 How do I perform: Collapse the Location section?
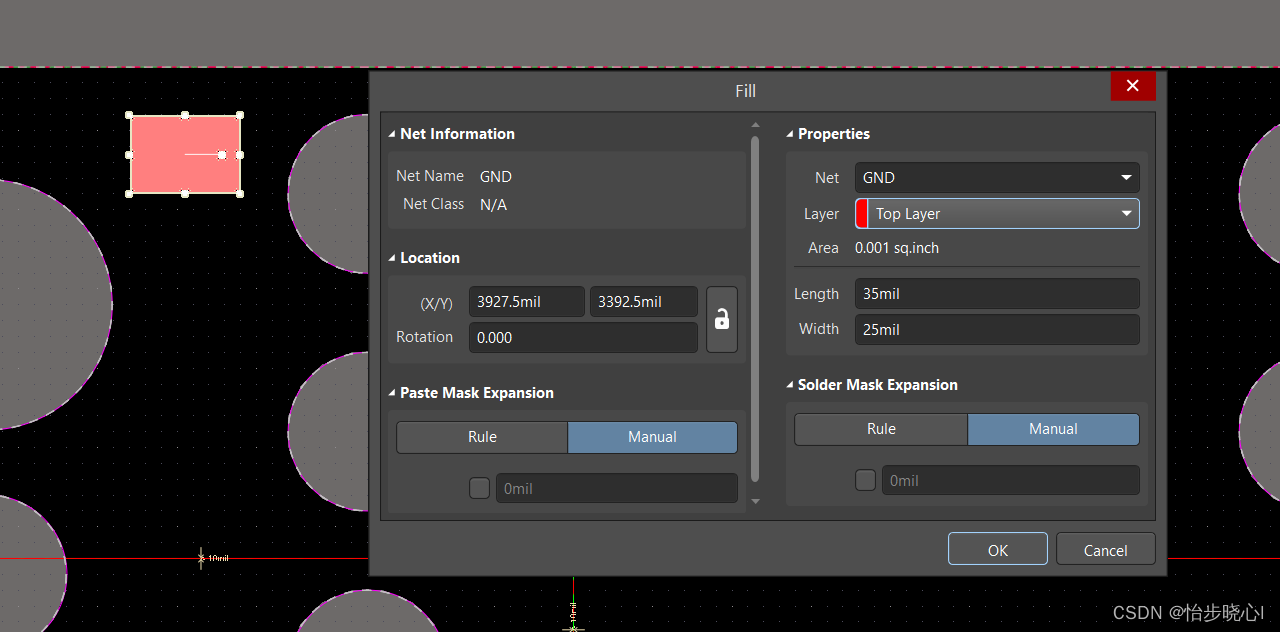393,258
